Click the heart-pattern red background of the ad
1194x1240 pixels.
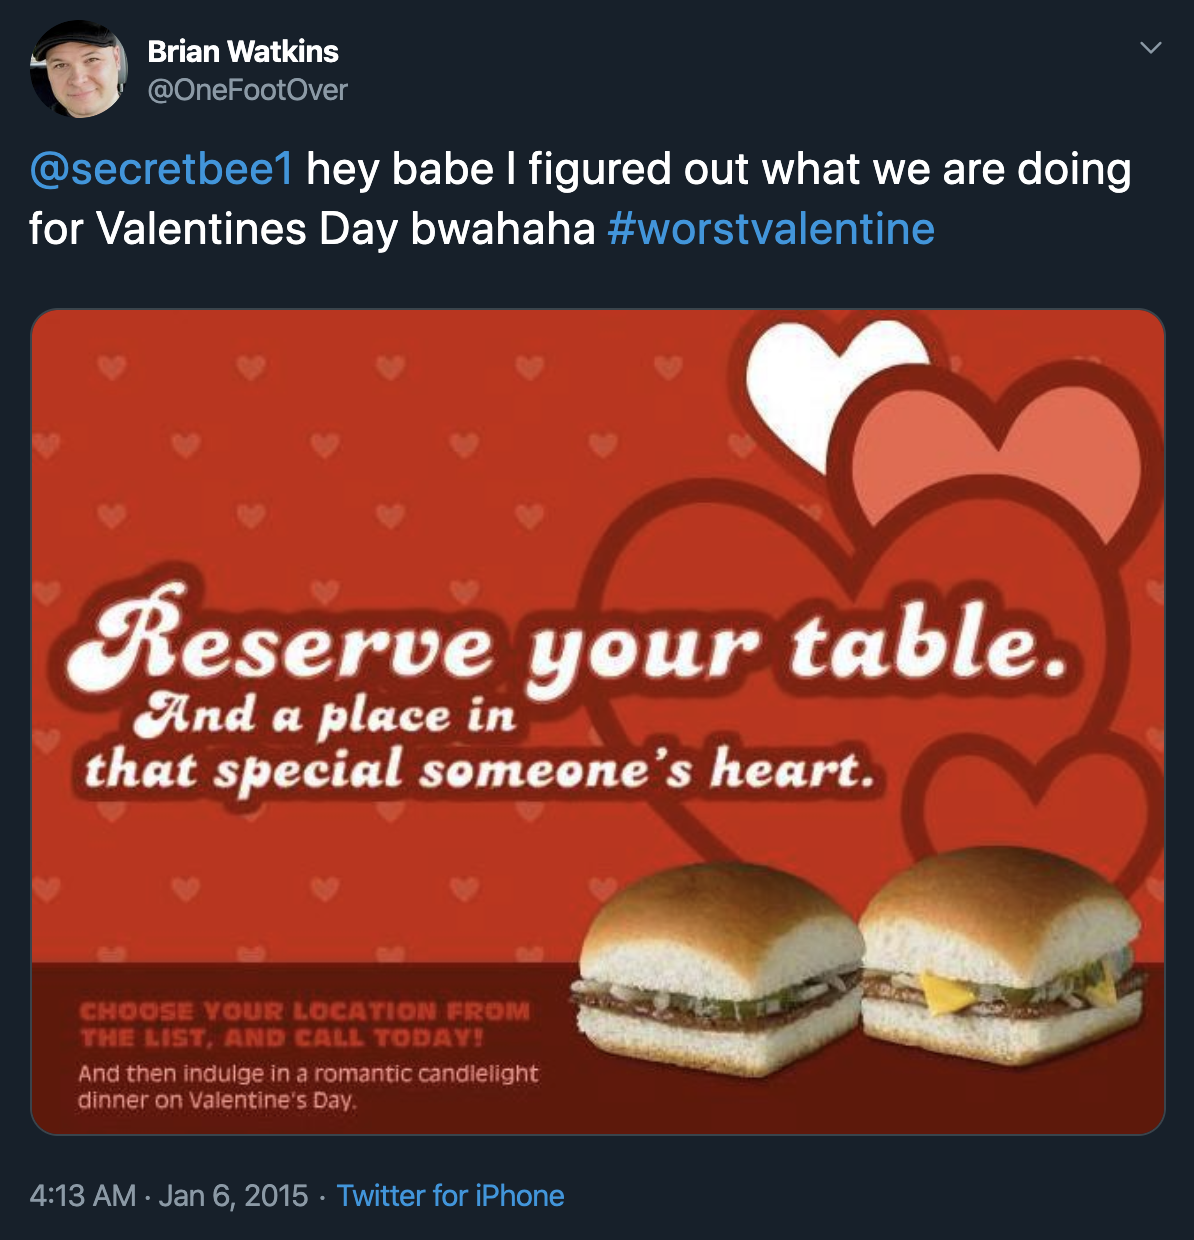tap(250, 450)
